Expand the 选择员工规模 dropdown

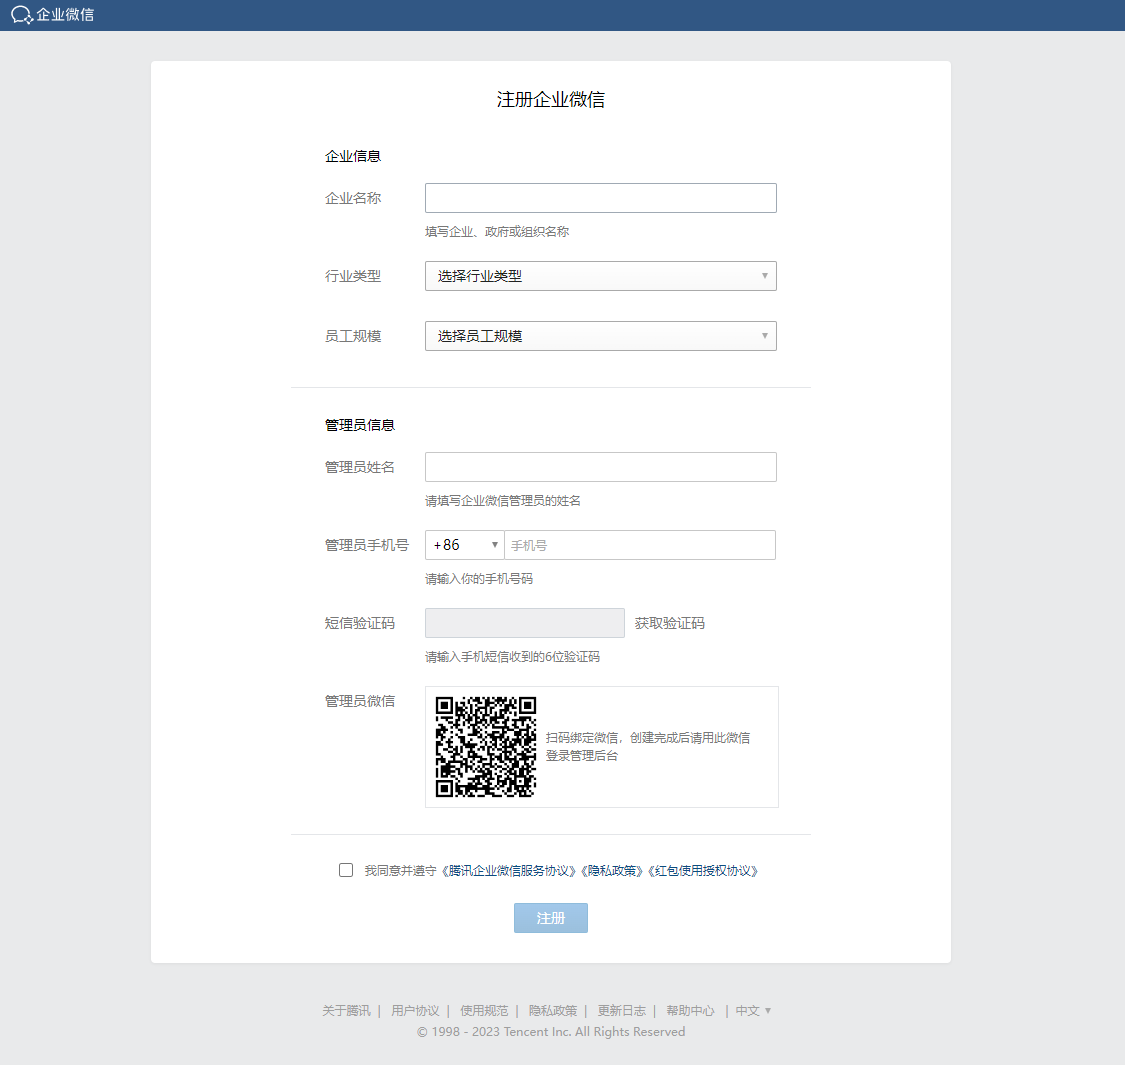click(600, 336)
